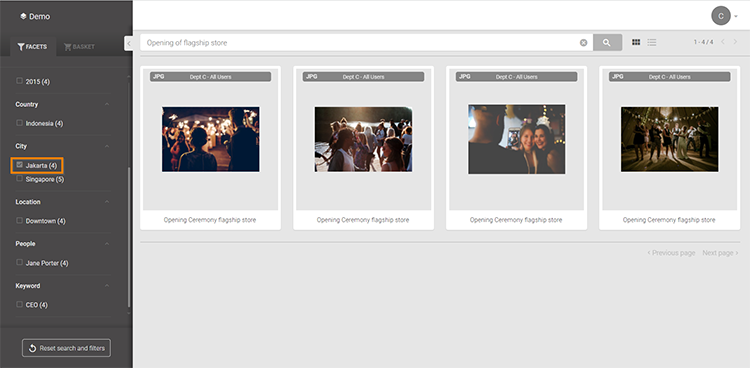This screenshot has width=750, height=368.
Task: Collapse the Country facet section
Action: click(107, 104)
